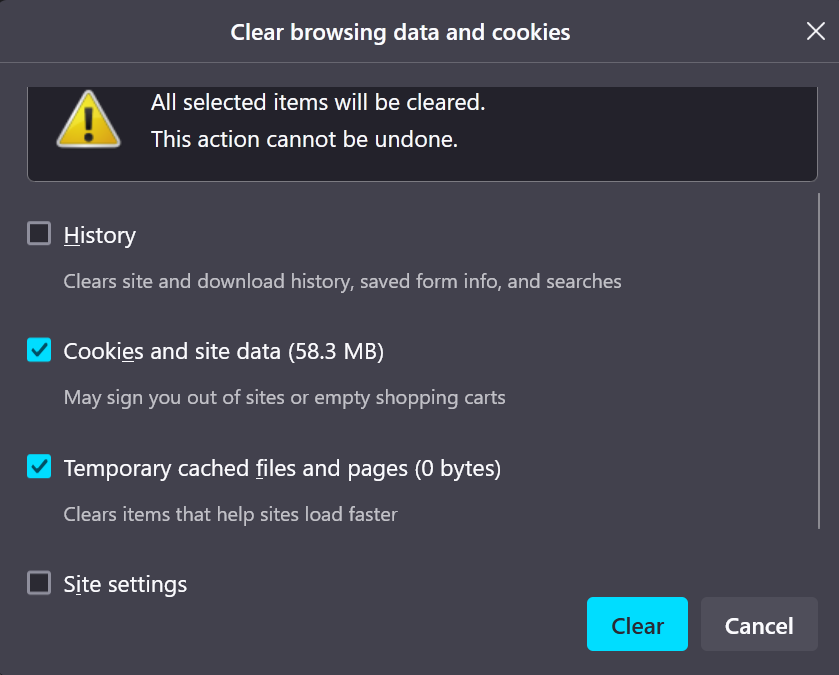This screenshot has width=839, height=675.
Task: Cancel clearing browsing data
Action: (x=758, y=625)
